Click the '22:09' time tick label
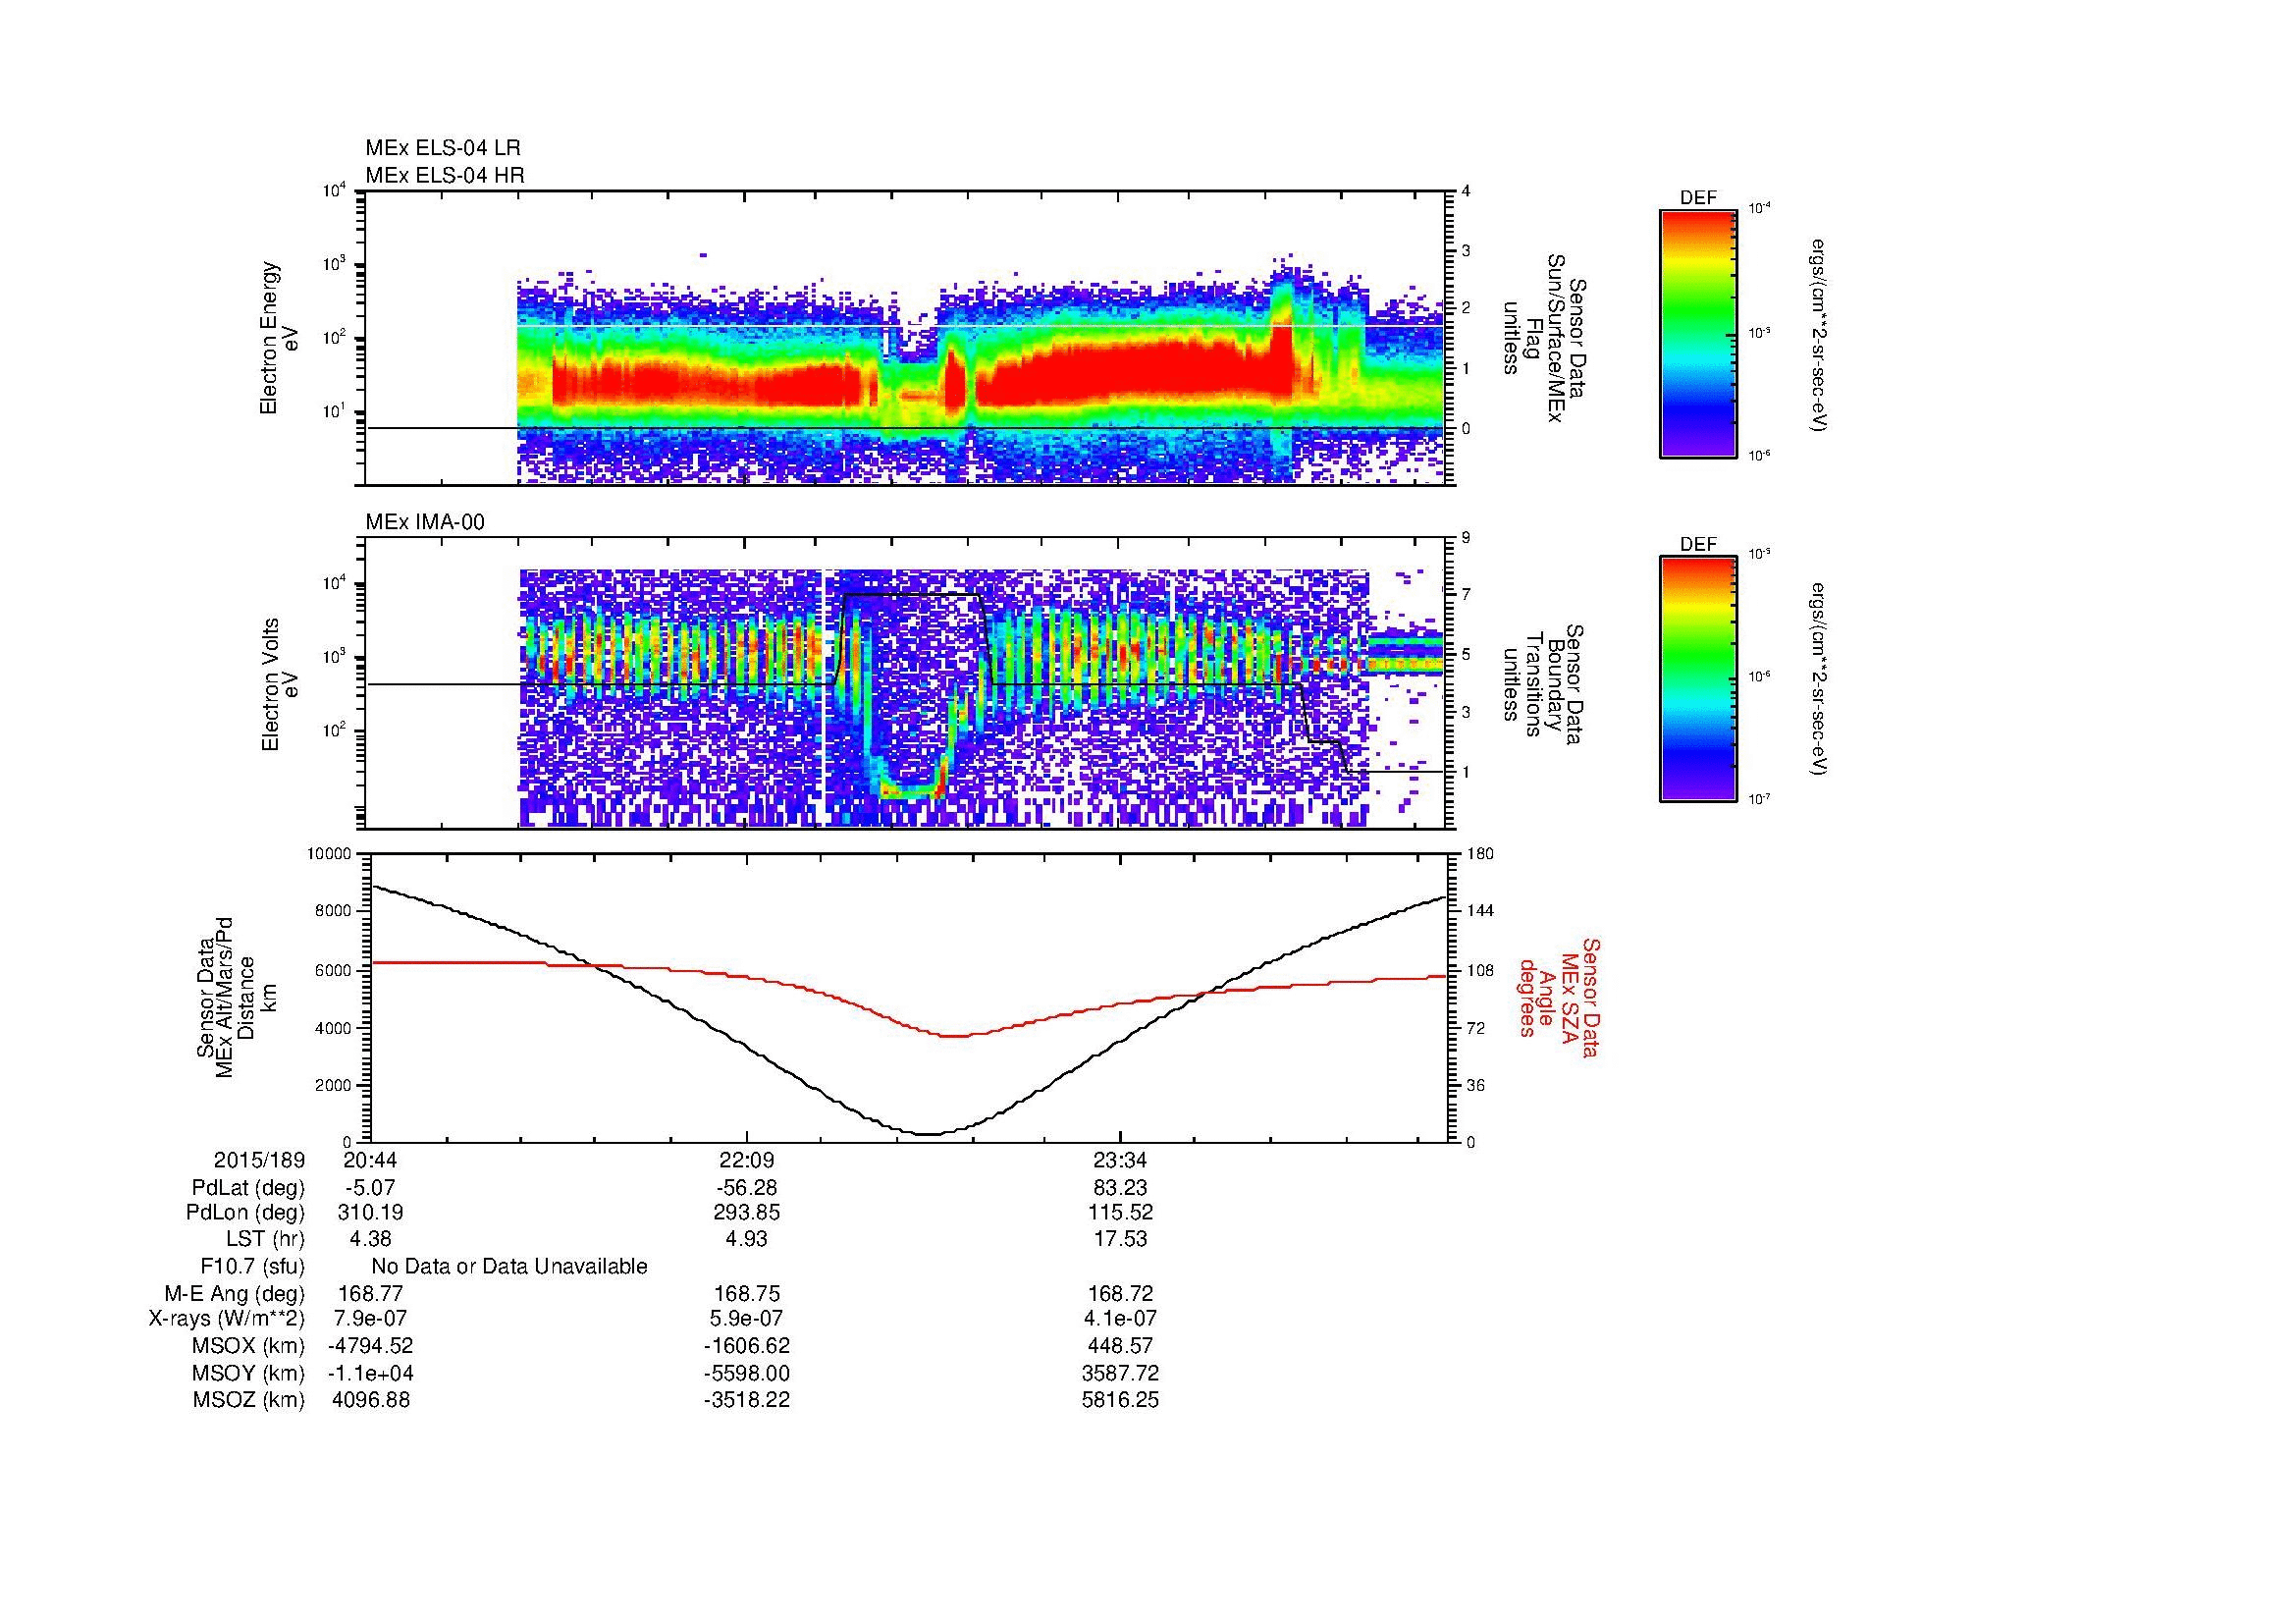Viewport: 2296px width, 1623px height. tap(747, 1161)
